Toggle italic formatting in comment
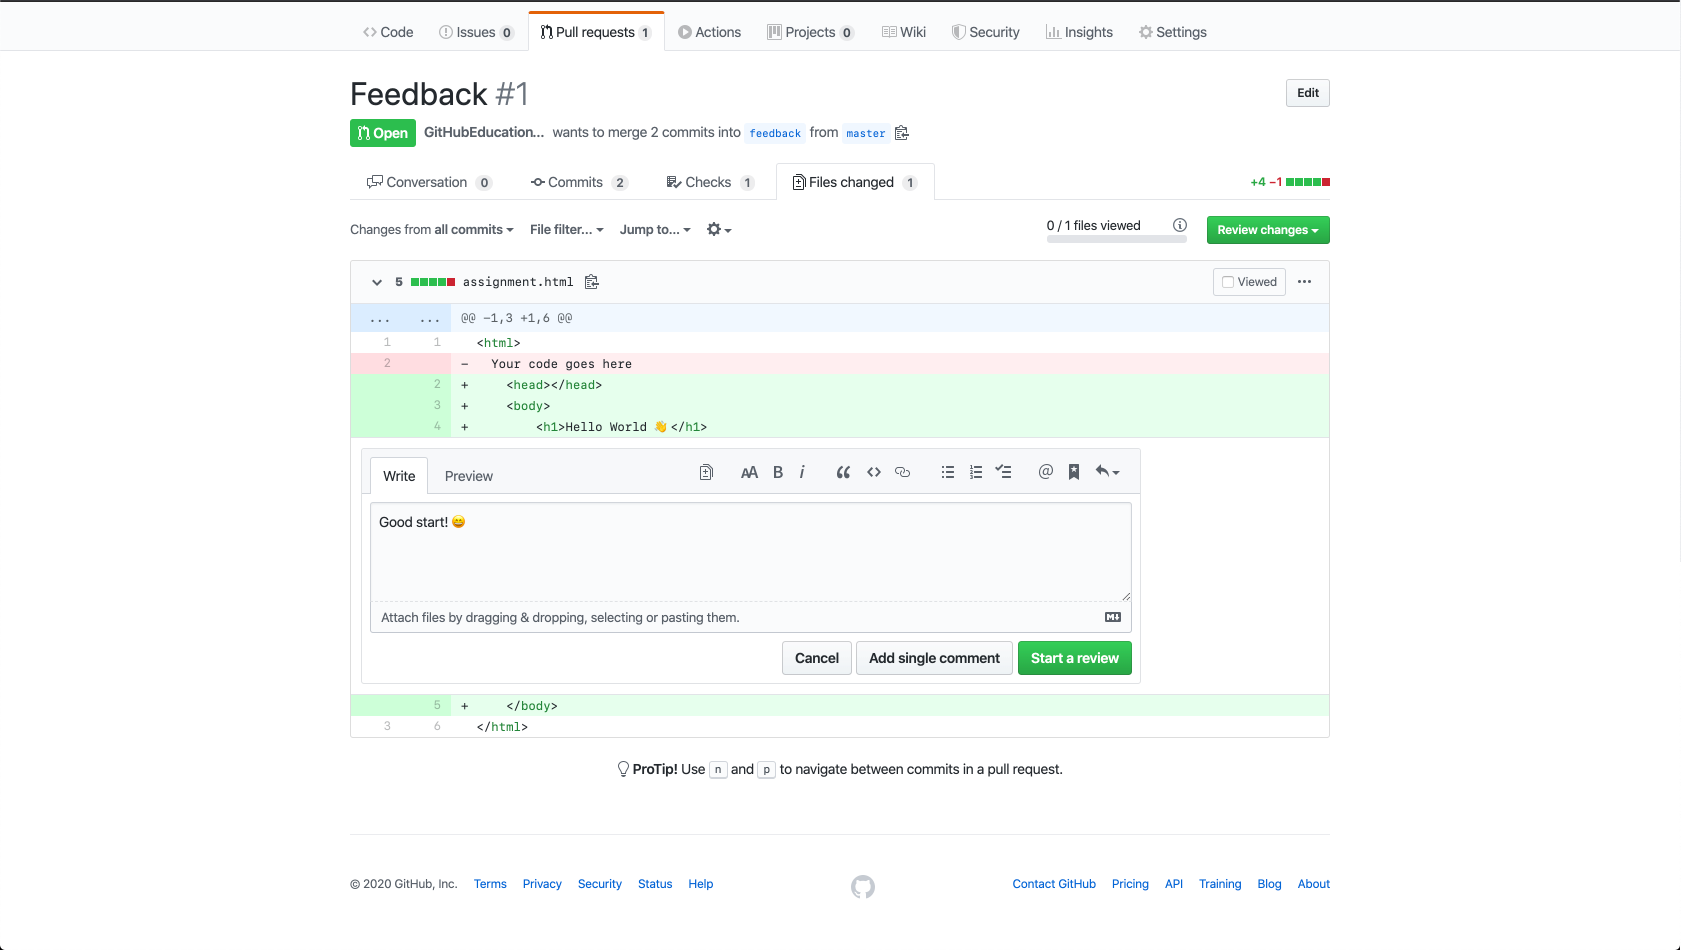1681x951 pixels. [x=802, y=473]
